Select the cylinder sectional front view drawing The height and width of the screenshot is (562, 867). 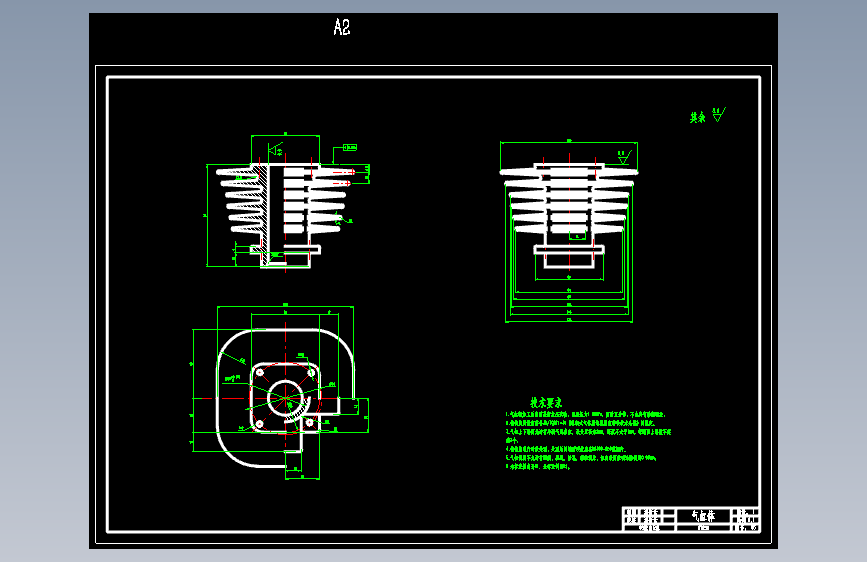(x=288, y=201)
